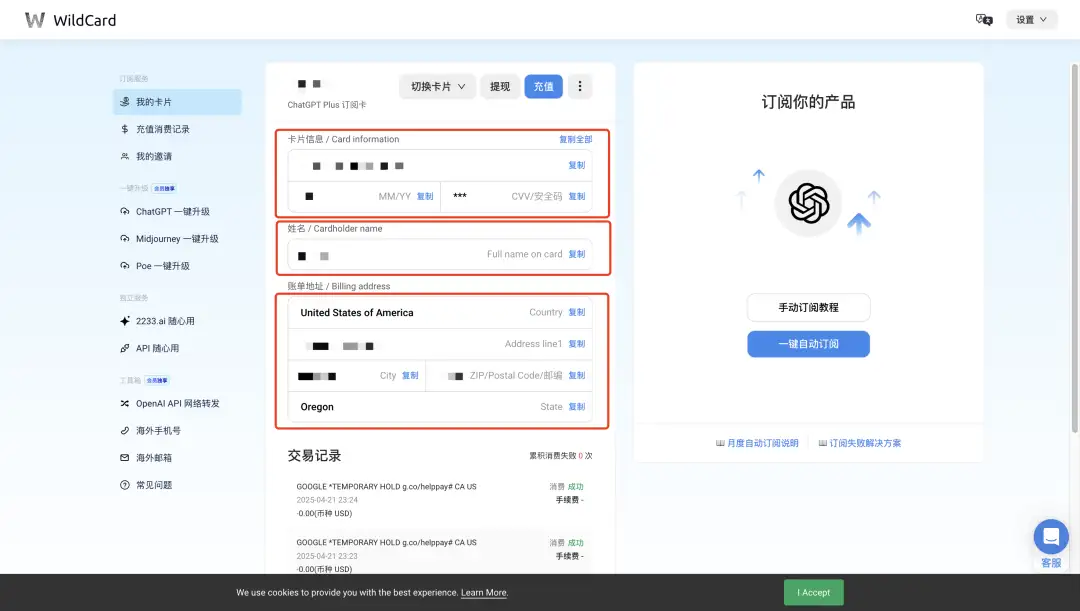Click the ChatGPT Plus 订阅卡 label
The image size is (1080, 611).
pos(326,105)
